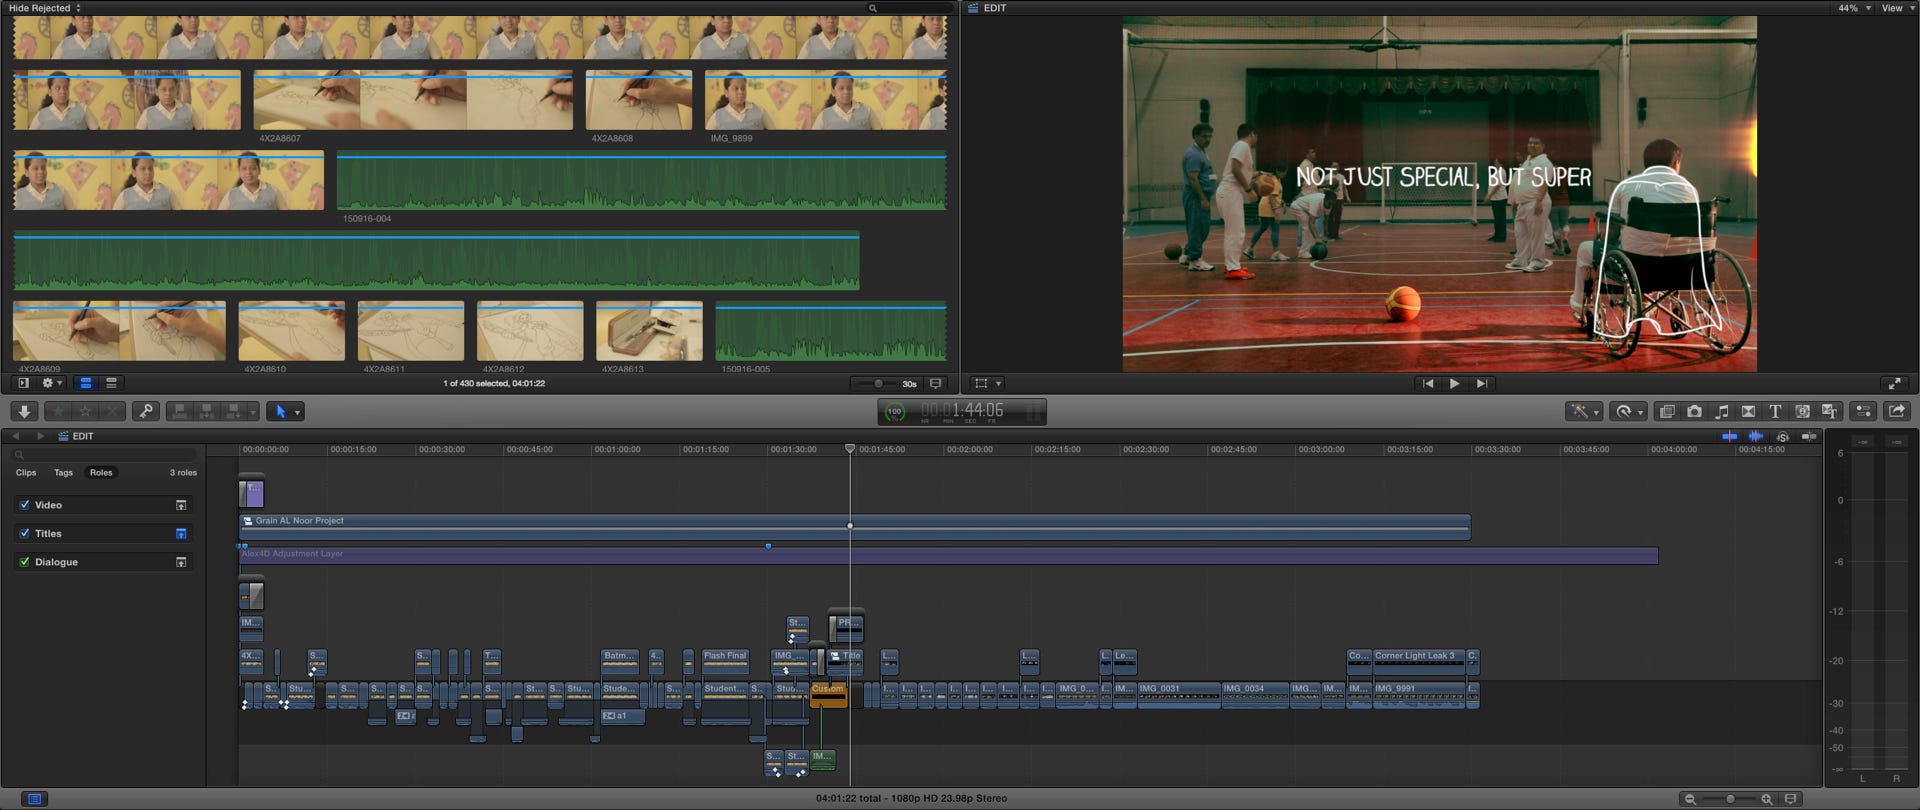Disable the Dialogue role checkbox
Screen dimensions: 1920x810
point(25,562)
